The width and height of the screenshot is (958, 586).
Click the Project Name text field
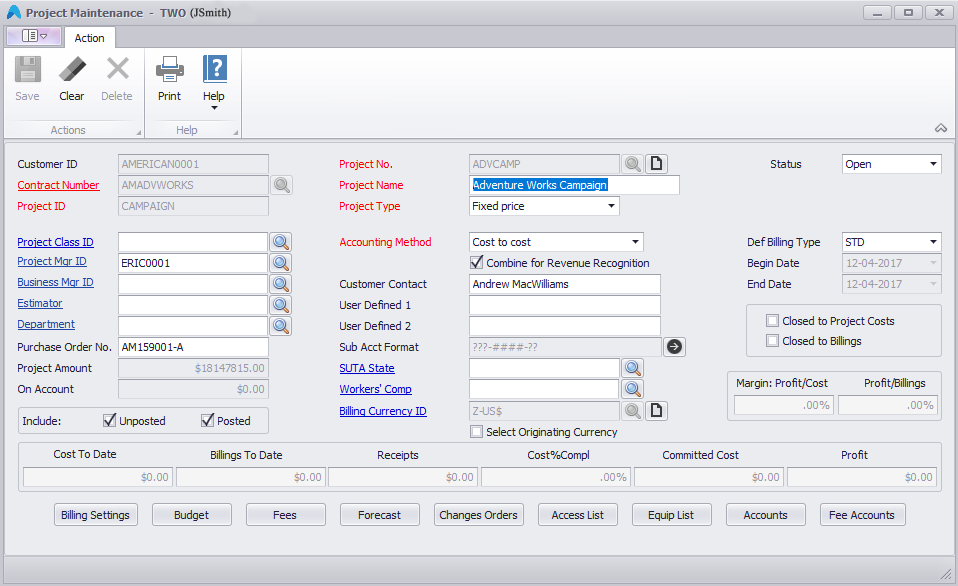(574, 185)
